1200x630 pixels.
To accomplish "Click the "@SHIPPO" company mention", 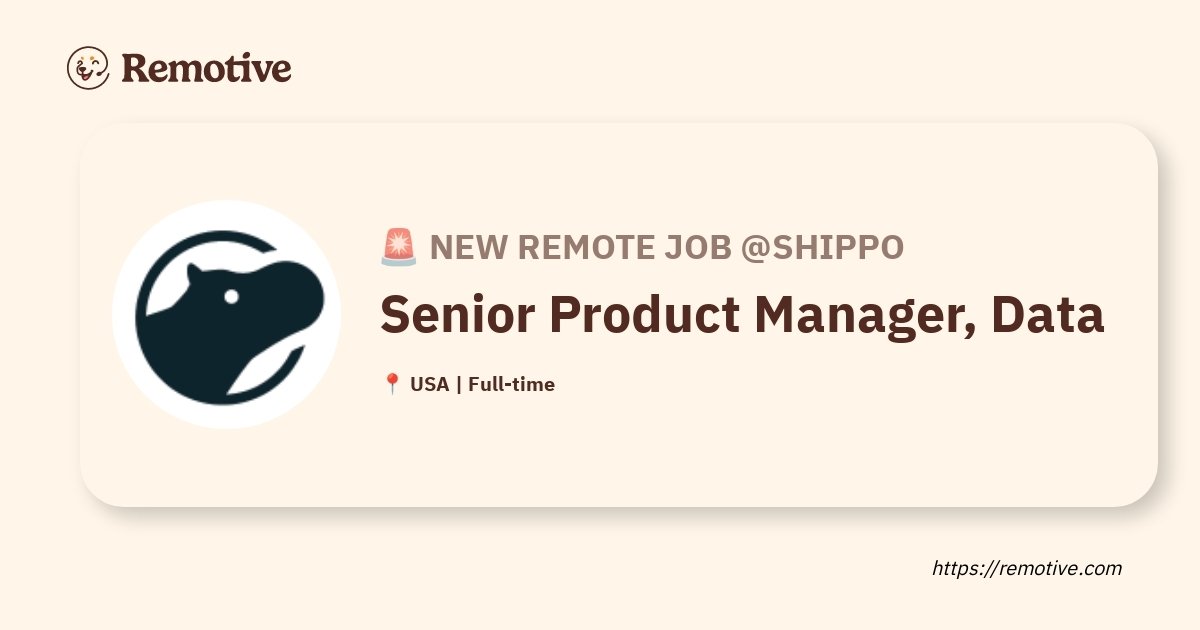I will 822,247.
